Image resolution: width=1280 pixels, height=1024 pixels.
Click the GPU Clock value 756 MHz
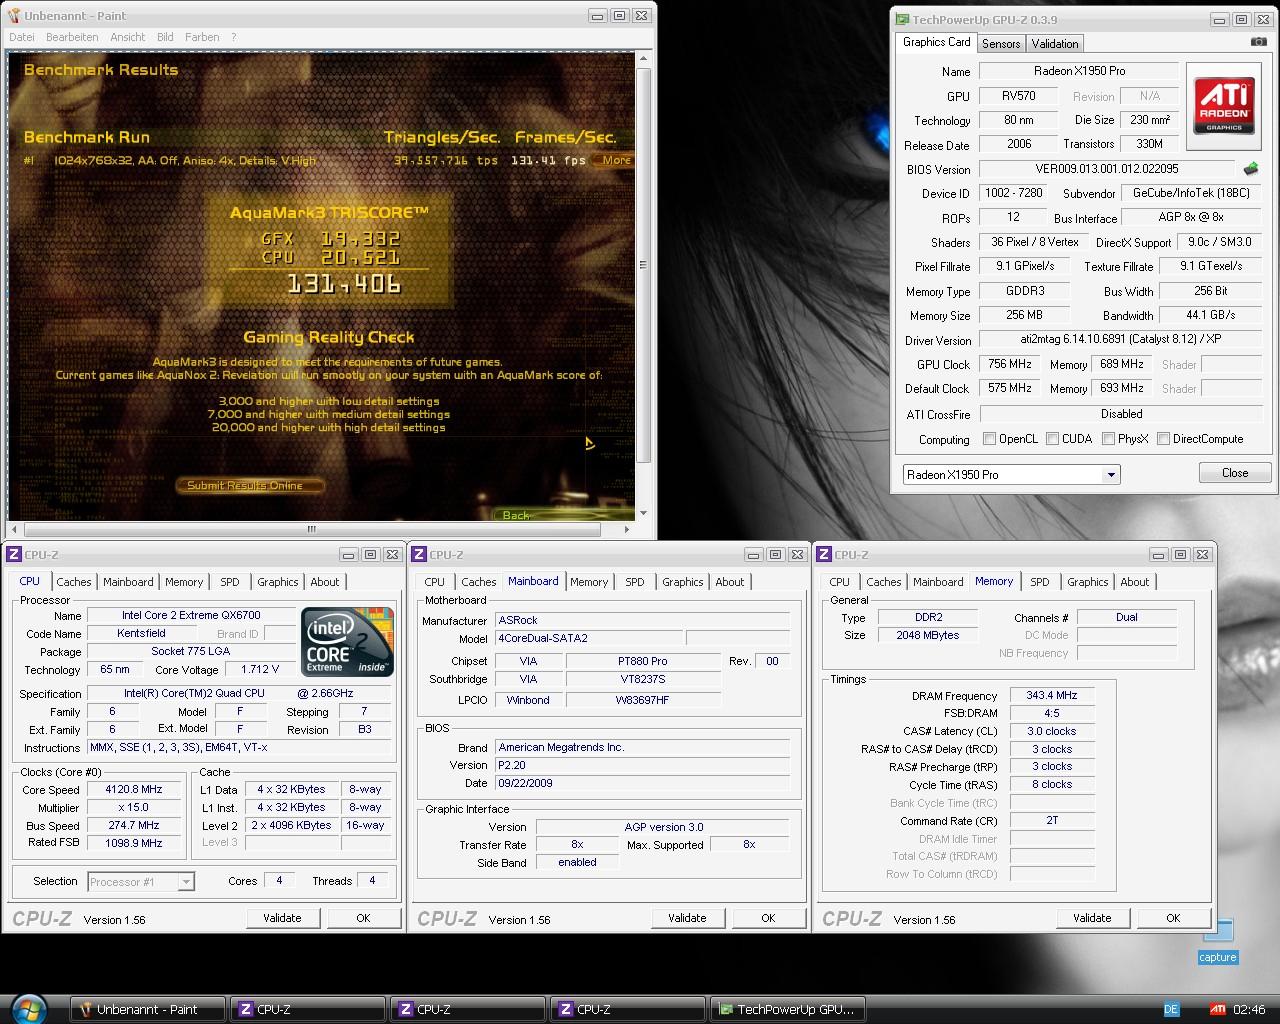click(x=1009, y=364)
